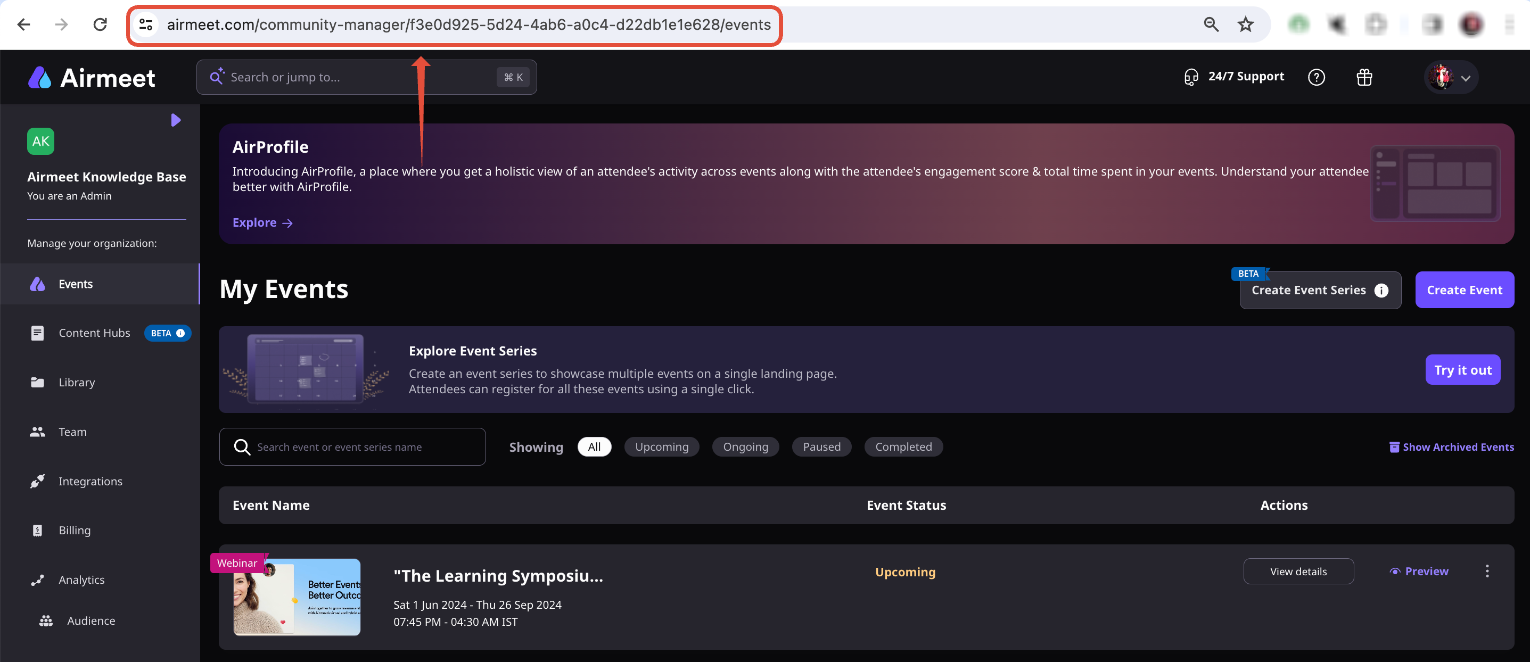Click the 24/7 Support headset link

[1233, 77]
